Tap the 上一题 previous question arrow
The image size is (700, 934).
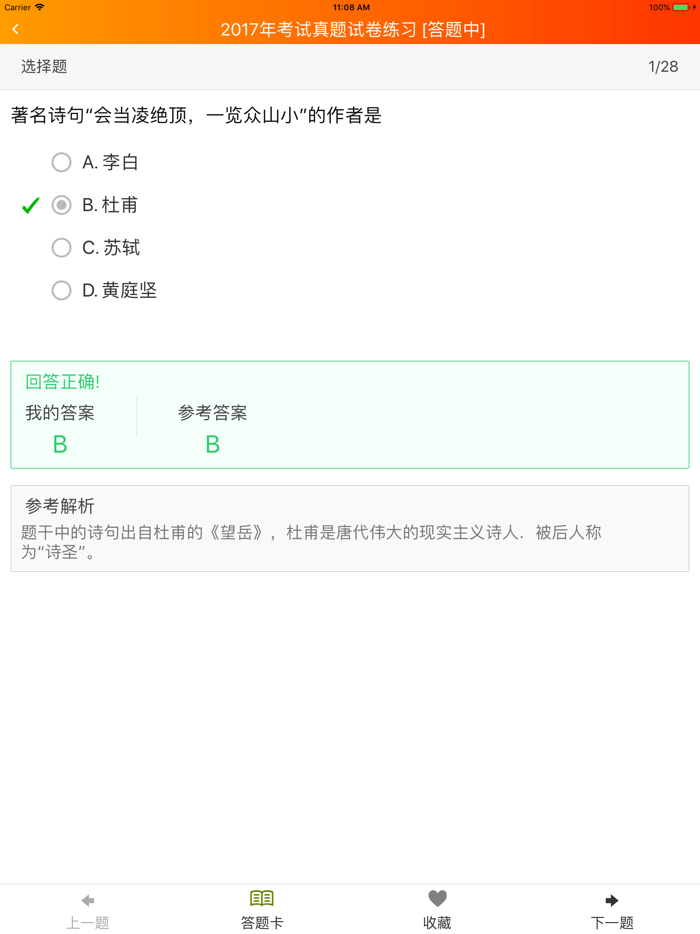[87, 898]
